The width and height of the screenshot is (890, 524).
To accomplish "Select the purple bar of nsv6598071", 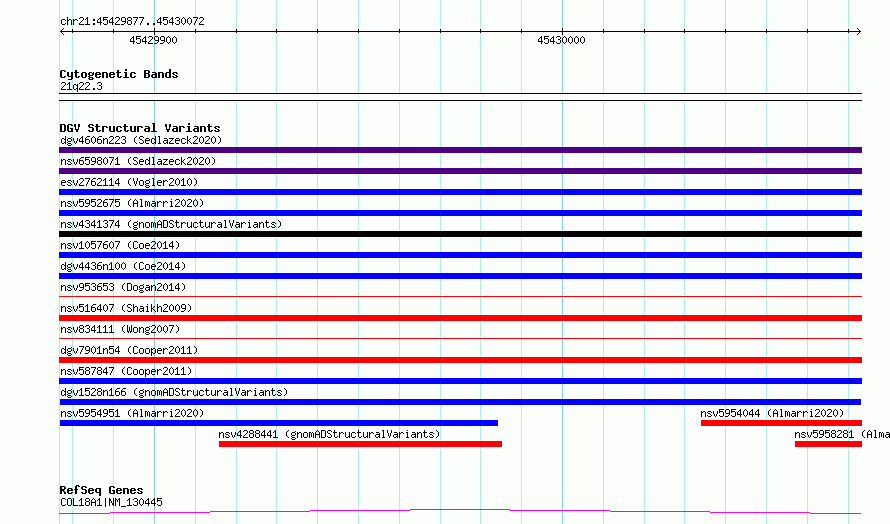I will 460,171.
